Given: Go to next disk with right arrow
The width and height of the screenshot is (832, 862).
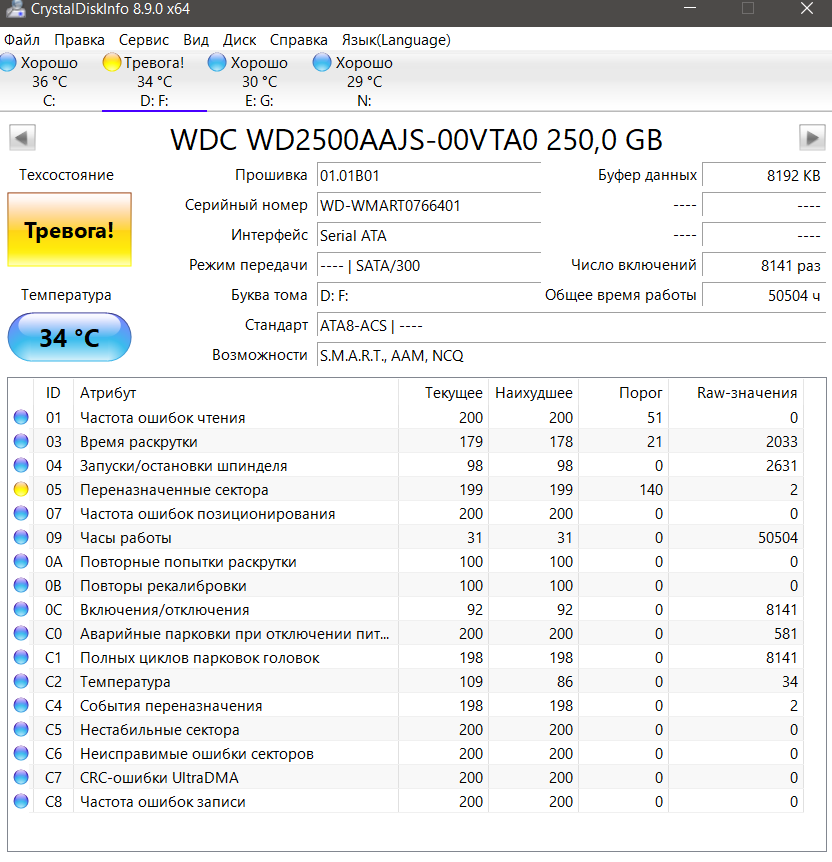Looking at the screenshot, I should coord(812,137).
